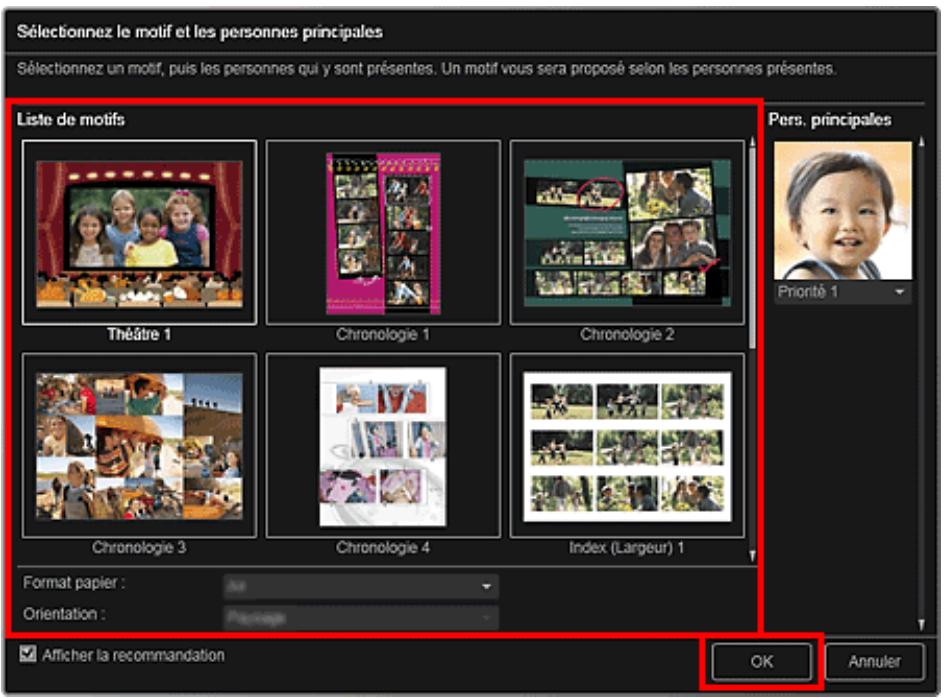Choose the Chronologie 4 design thumbnail
The width and height of the screenshot is (945, 698).
[x=383, y=445]
